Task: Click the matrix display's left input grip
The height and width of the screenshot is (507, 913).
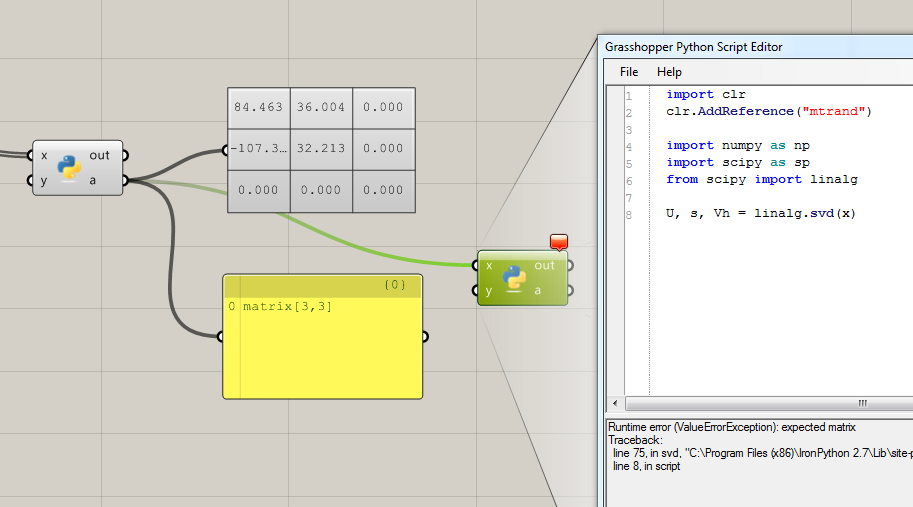Action: coord(225,150)
